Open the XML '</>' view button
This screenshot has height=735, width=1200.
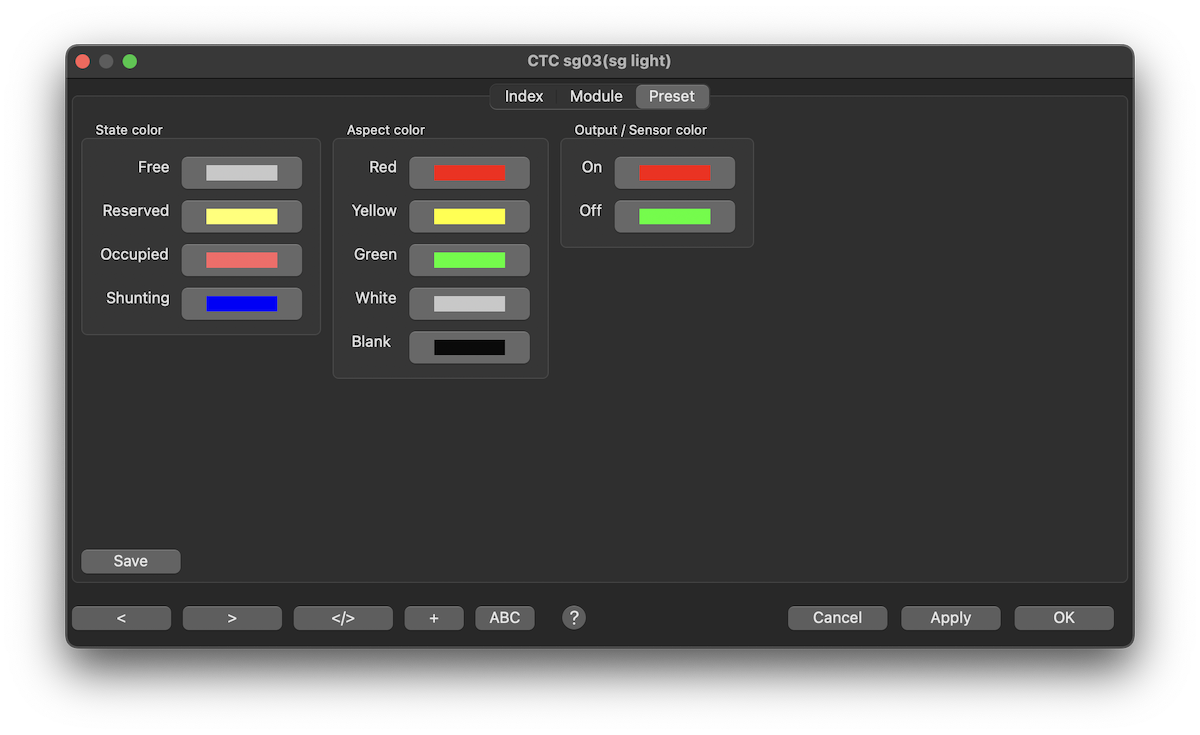(343, 618)
